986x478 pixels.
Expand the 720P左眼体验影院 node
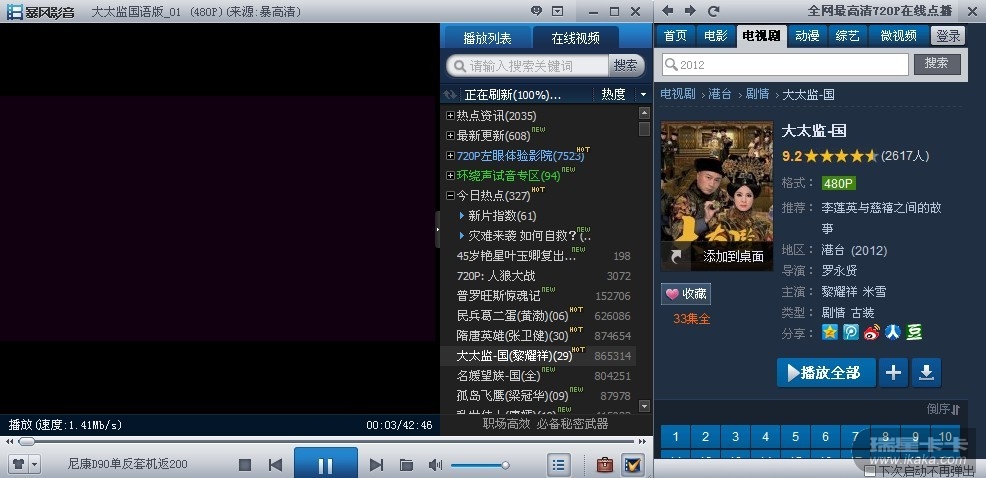tap(450, 156)
